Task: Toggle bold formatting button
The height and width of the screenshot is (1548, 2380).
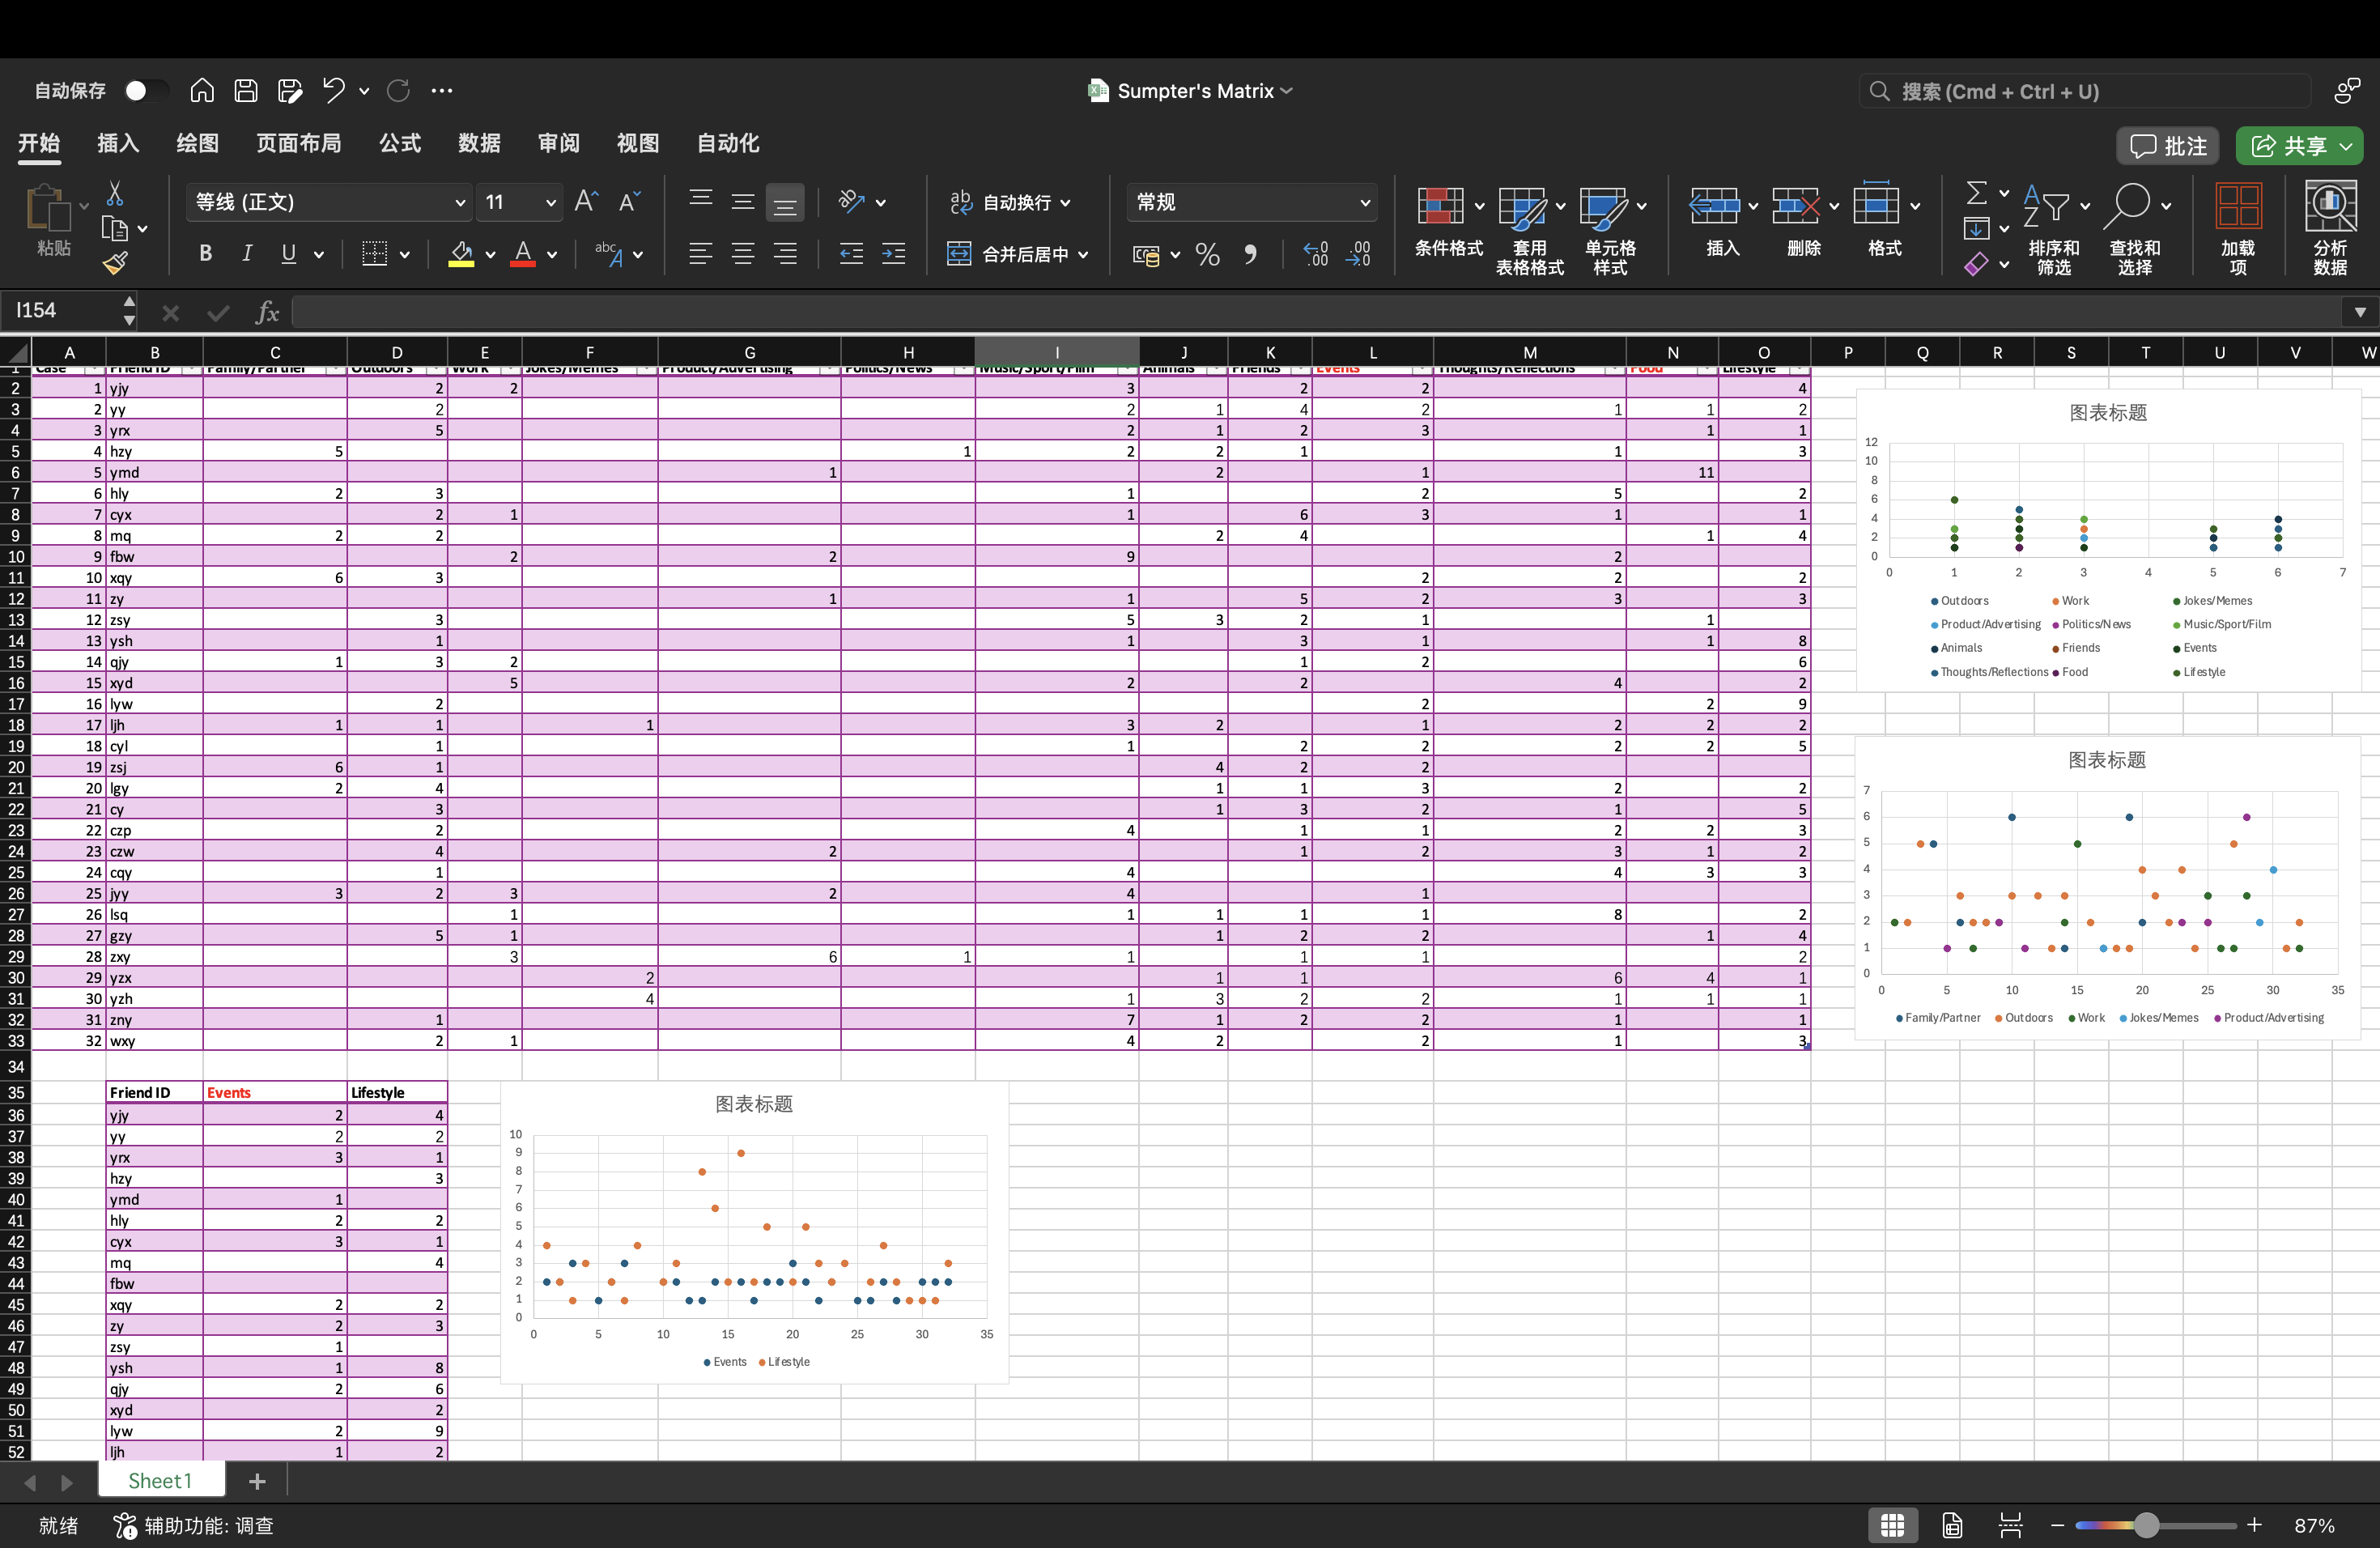Action: click(x=205, y=254)
